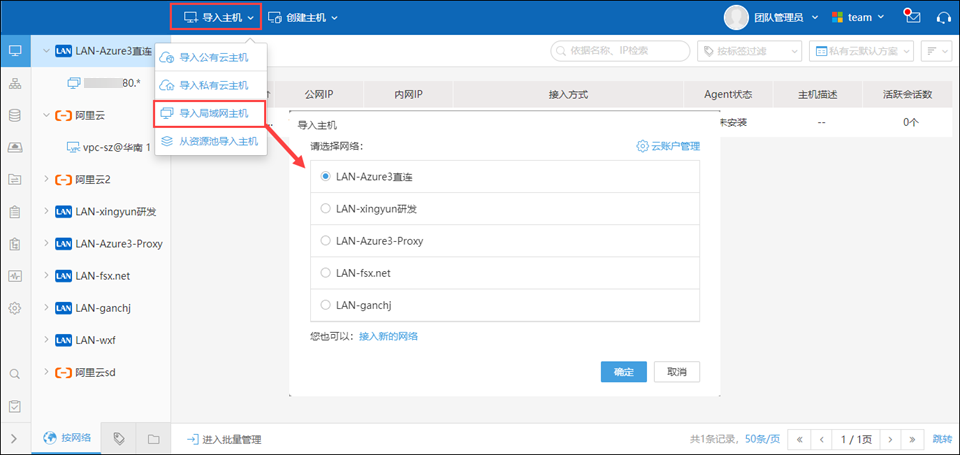Screen dimensions: 960x455
Task: Click the mail notification envelope icon
Action: 912,17
